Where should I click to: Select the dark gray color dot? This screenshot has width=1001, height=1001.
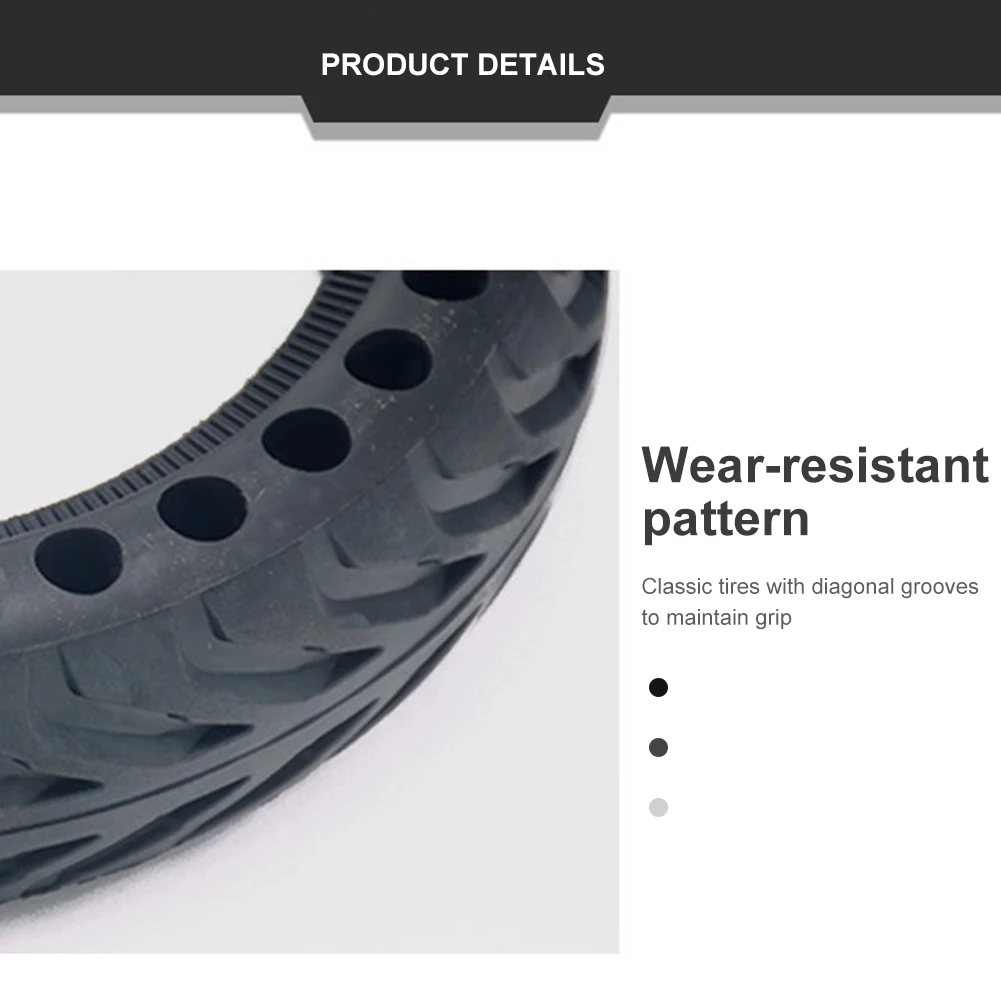coord(658,748)
